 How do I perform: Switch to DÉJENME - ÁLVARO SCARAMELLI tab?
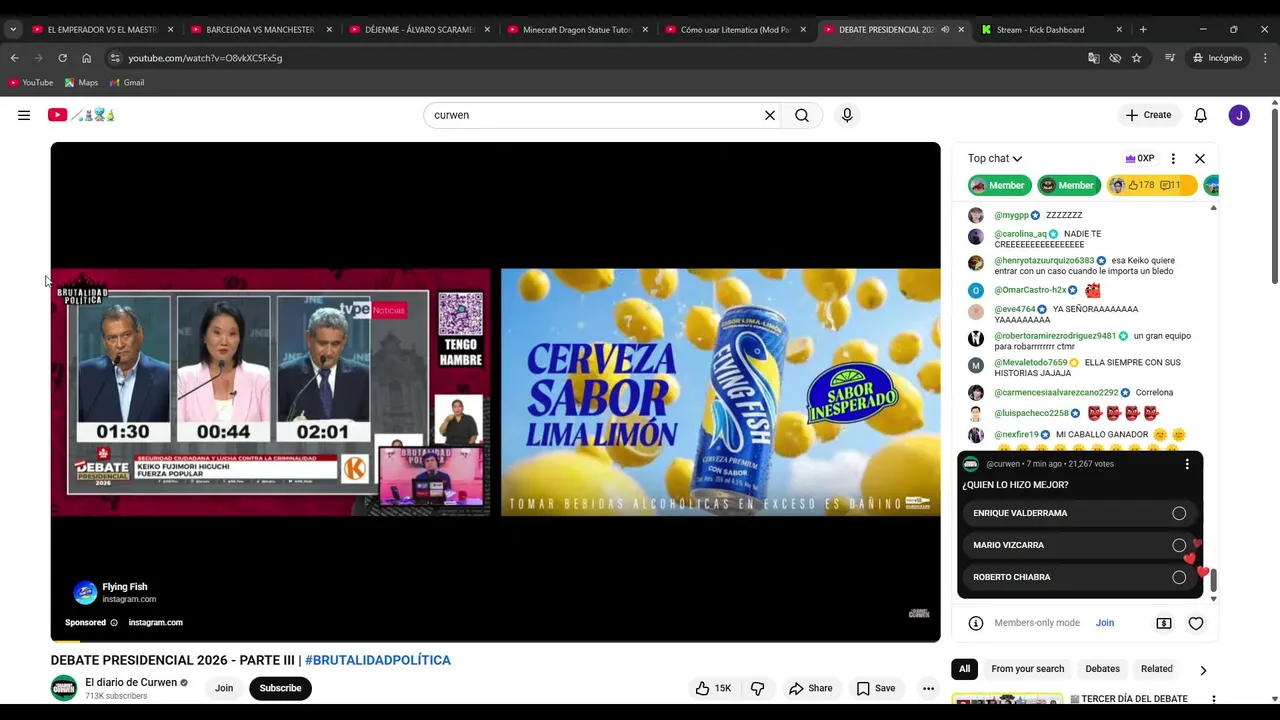(420, 30)
